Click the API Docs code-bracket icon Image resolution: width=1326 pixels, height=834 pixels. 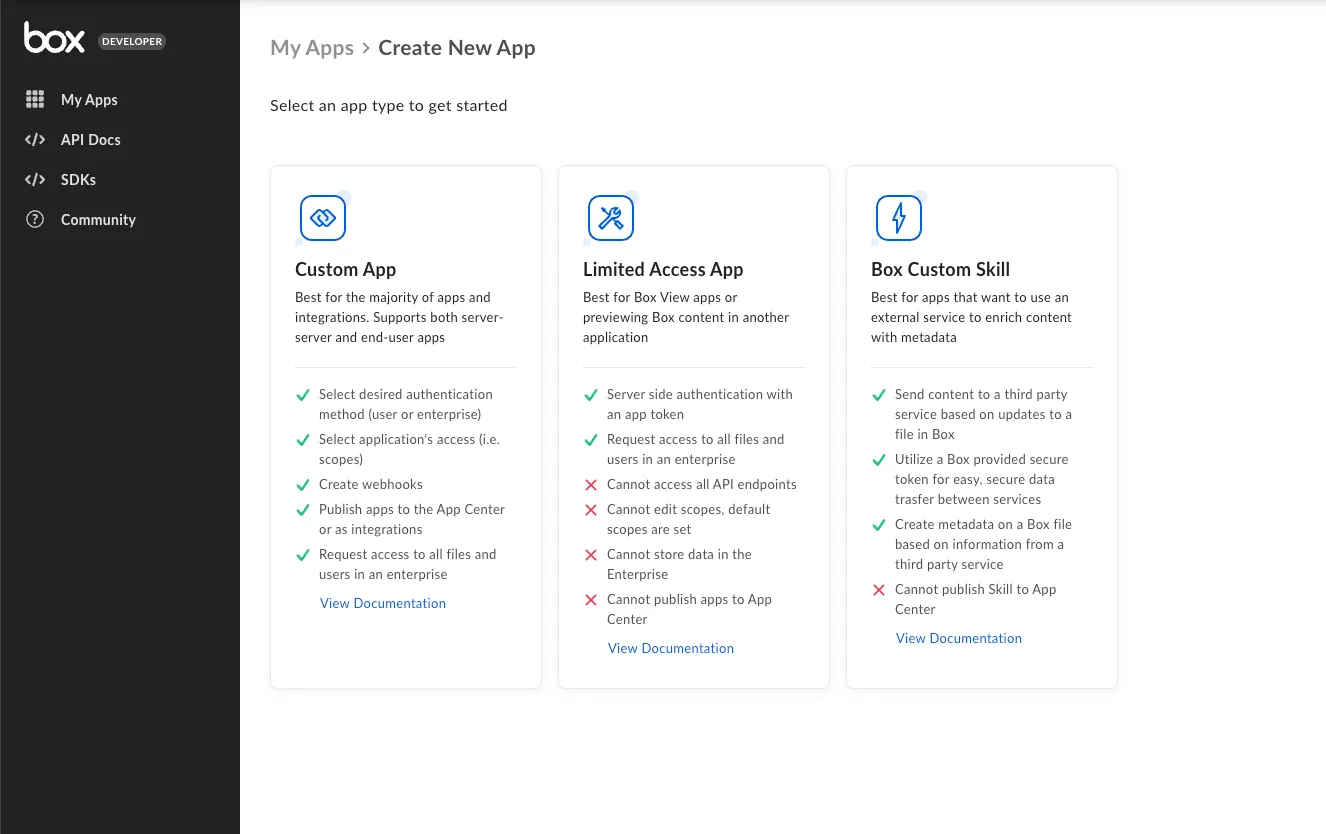point(35,139)
